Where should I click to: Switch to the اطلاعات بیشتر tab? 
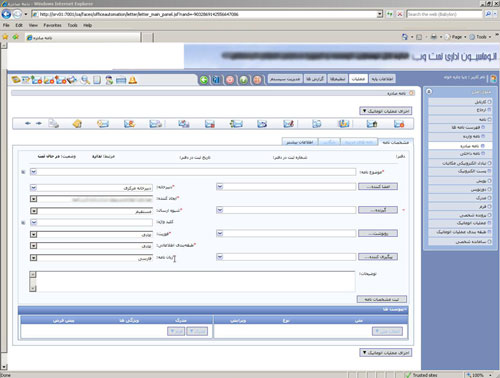[x=300, y=142]
